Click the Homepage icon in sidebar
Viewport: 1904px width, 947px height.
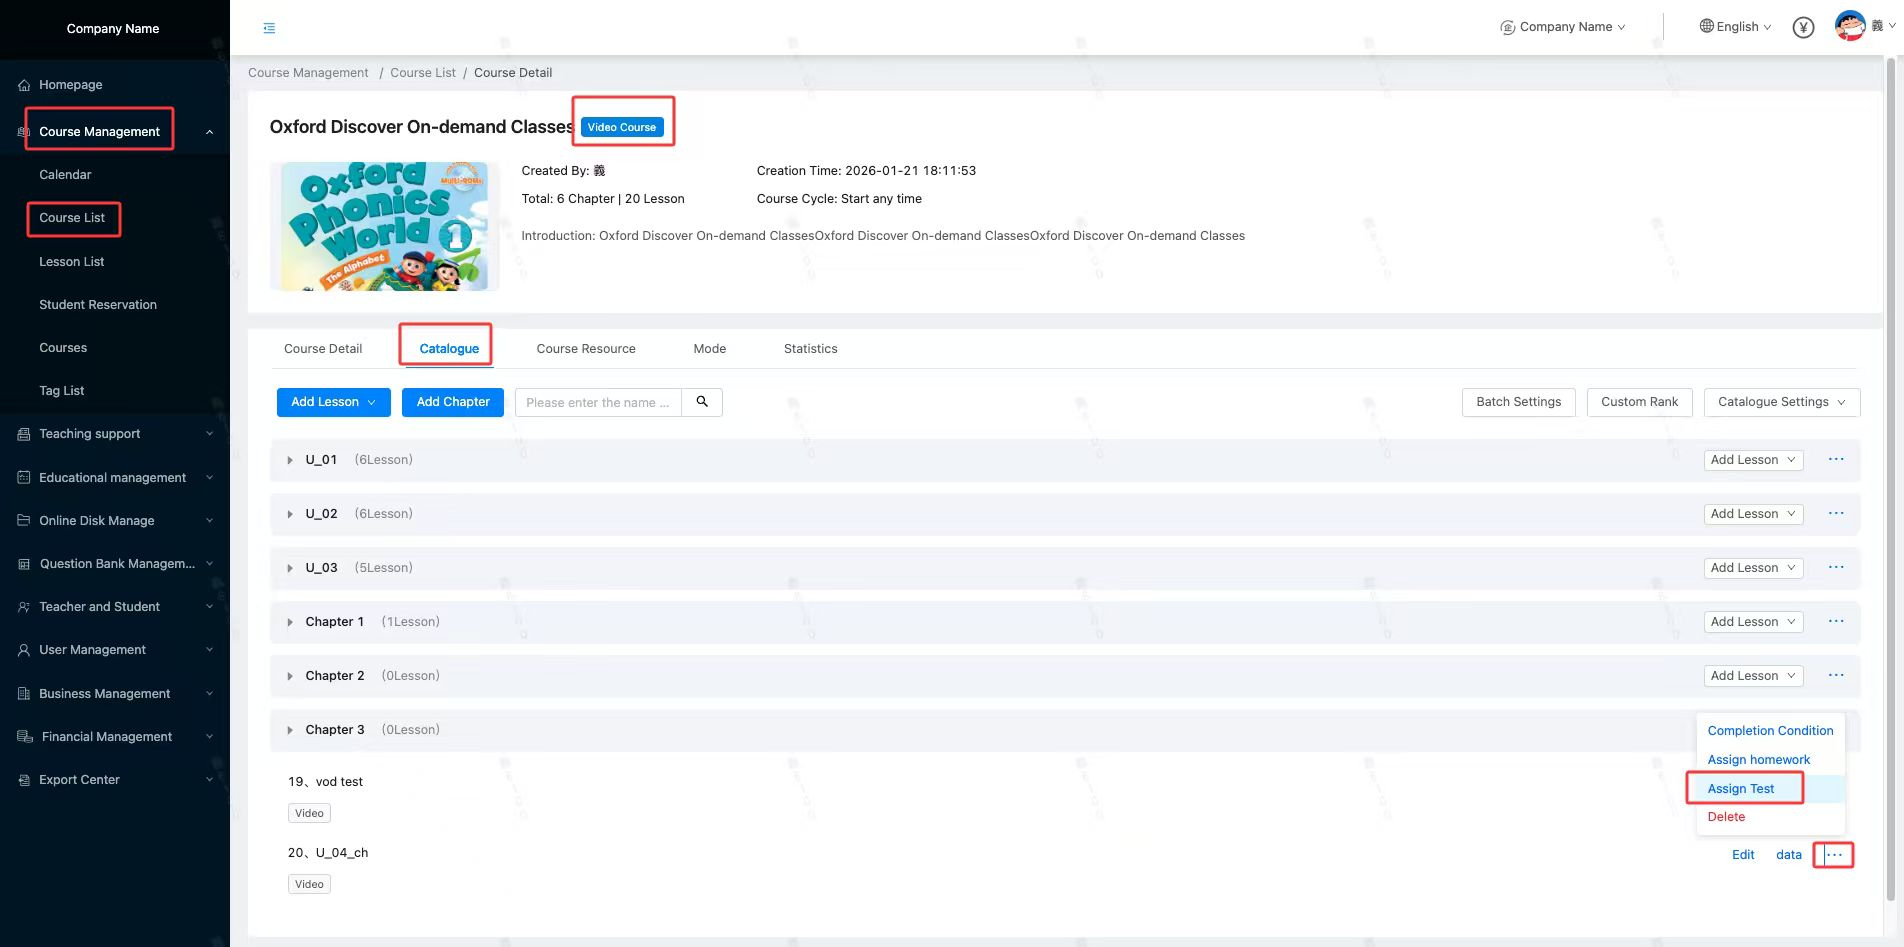coord(24,85)
